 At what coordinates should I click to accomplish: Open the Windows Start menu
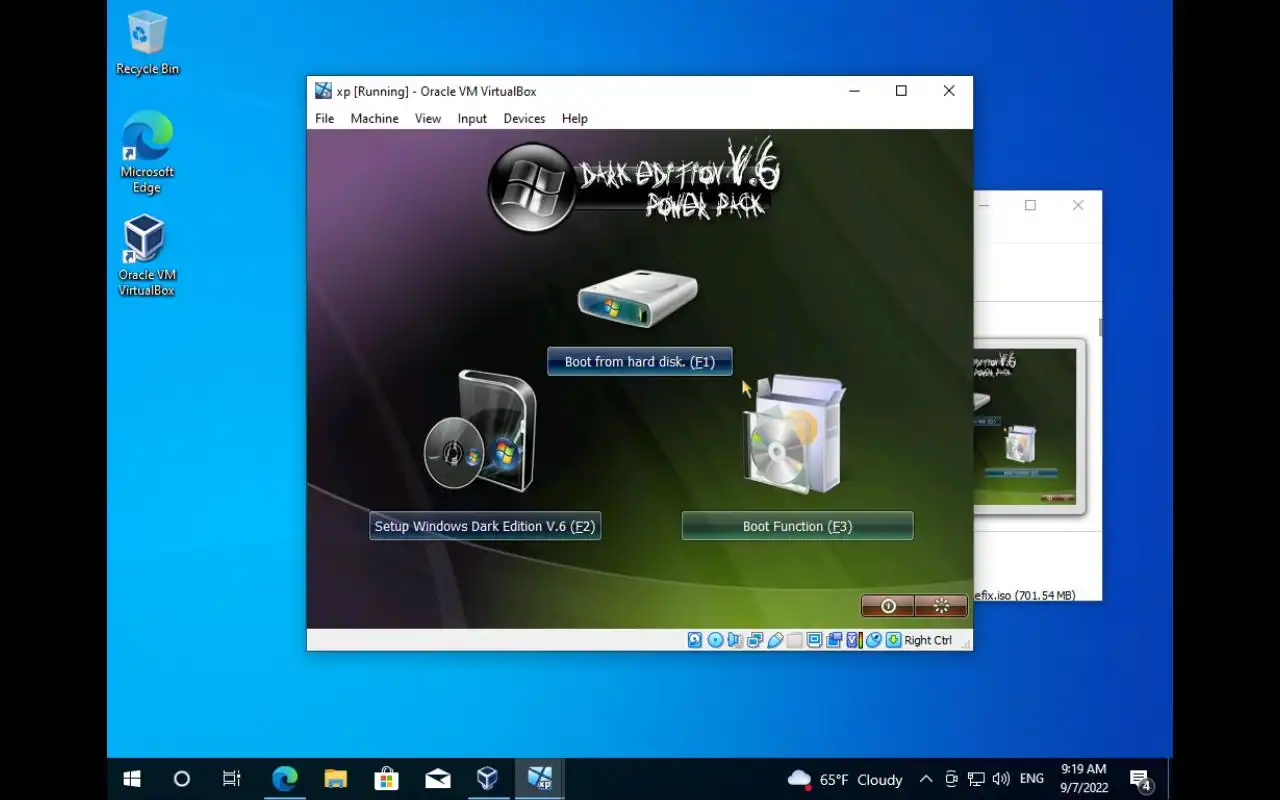132,779
